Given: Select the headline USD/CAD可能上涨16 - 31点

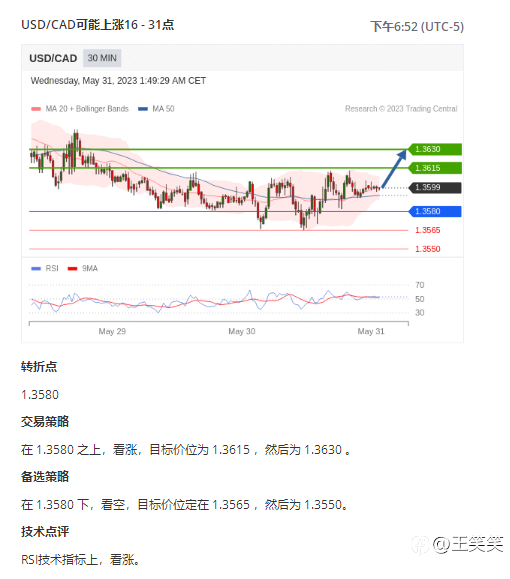Looking at the screenshot, I should point(97,25).
